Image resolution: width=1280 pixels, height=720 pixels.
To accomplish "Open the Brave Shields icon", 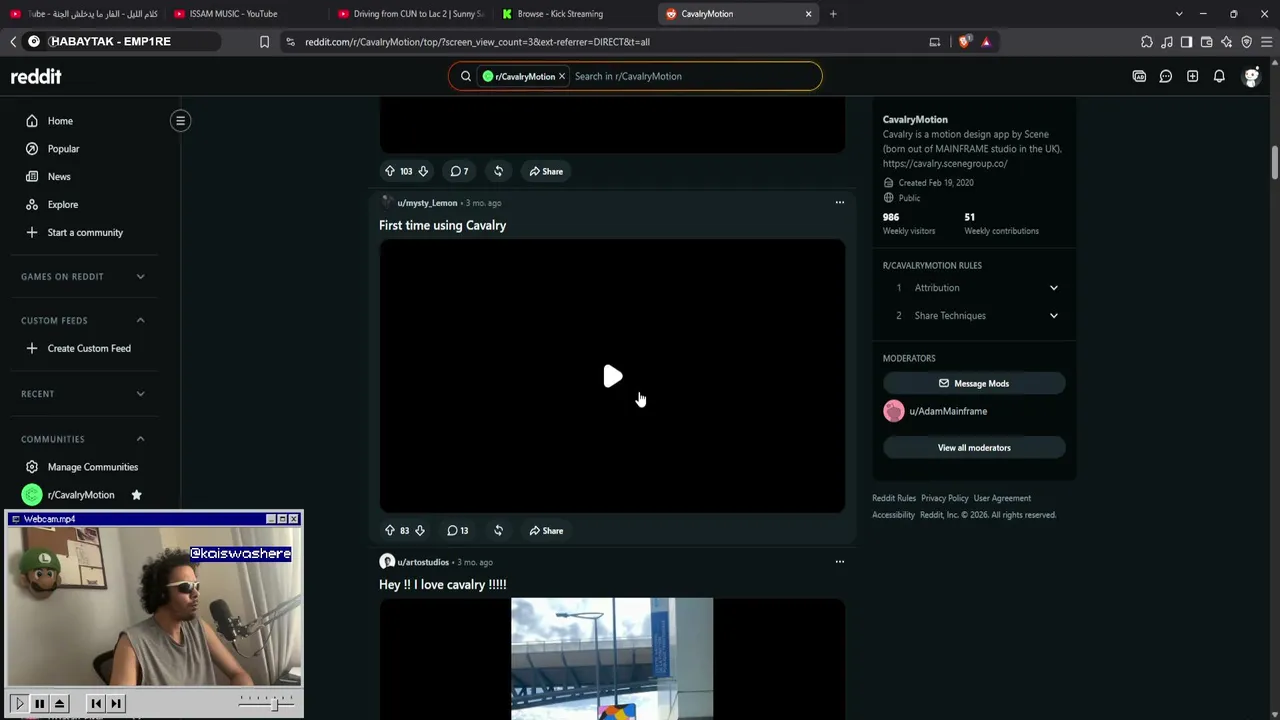I will 964,42.
